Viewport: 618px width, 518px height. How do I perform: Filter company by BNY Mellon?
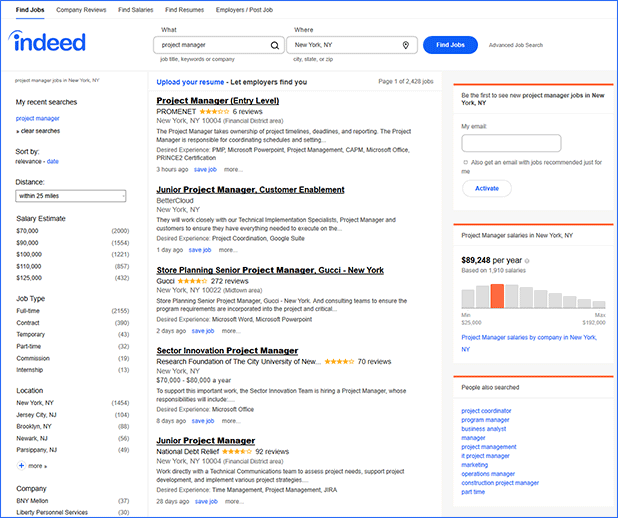(x=32, y=501)
